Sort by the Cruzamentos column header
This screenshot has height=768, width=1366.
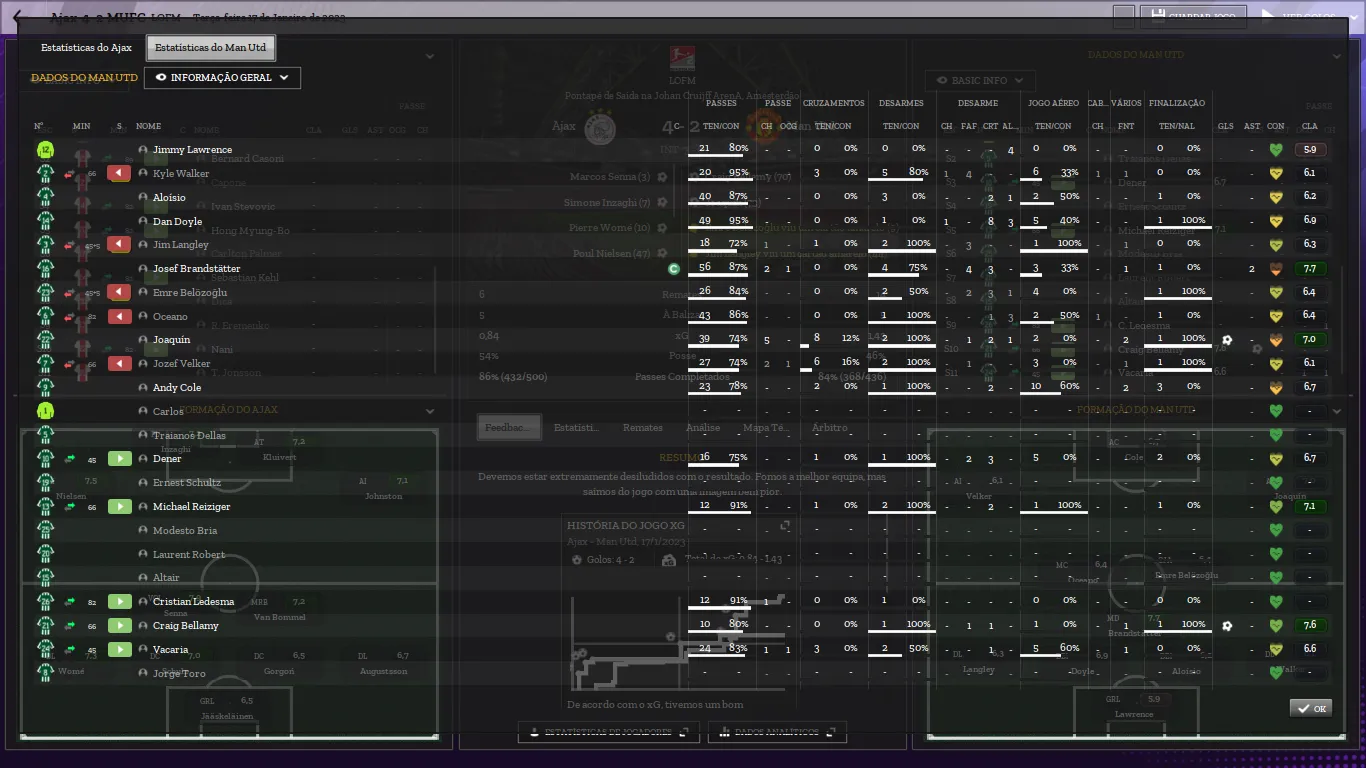point(833,103)
